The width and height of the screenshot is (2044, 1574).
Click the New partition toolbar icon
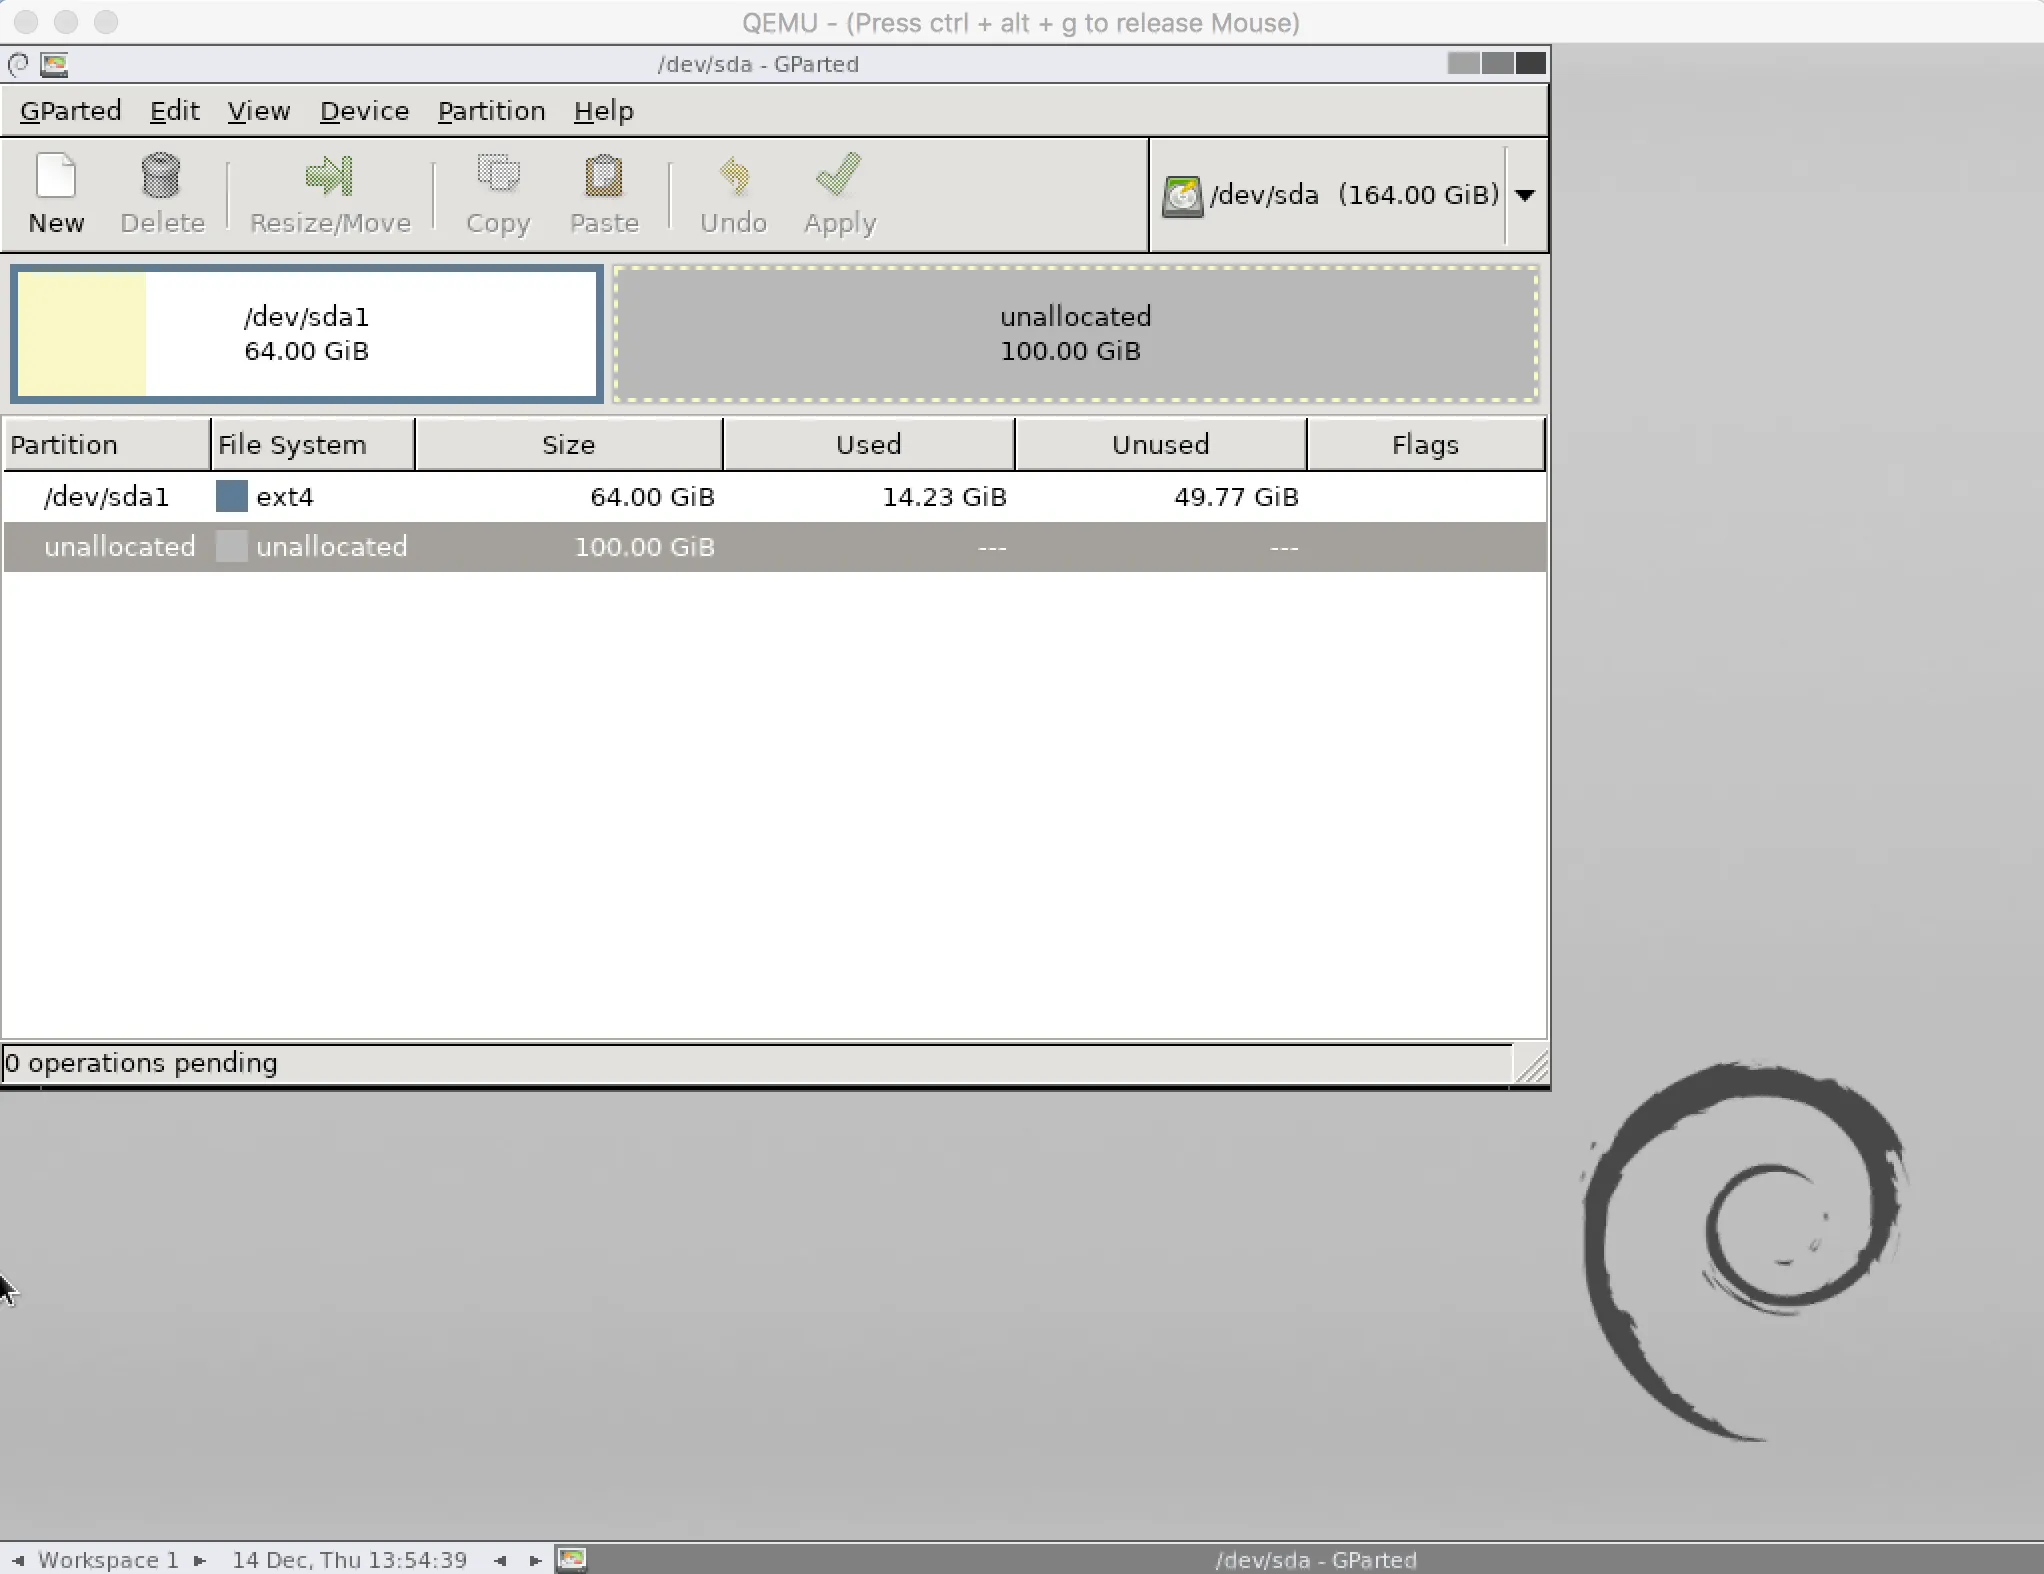pos(56,177)
